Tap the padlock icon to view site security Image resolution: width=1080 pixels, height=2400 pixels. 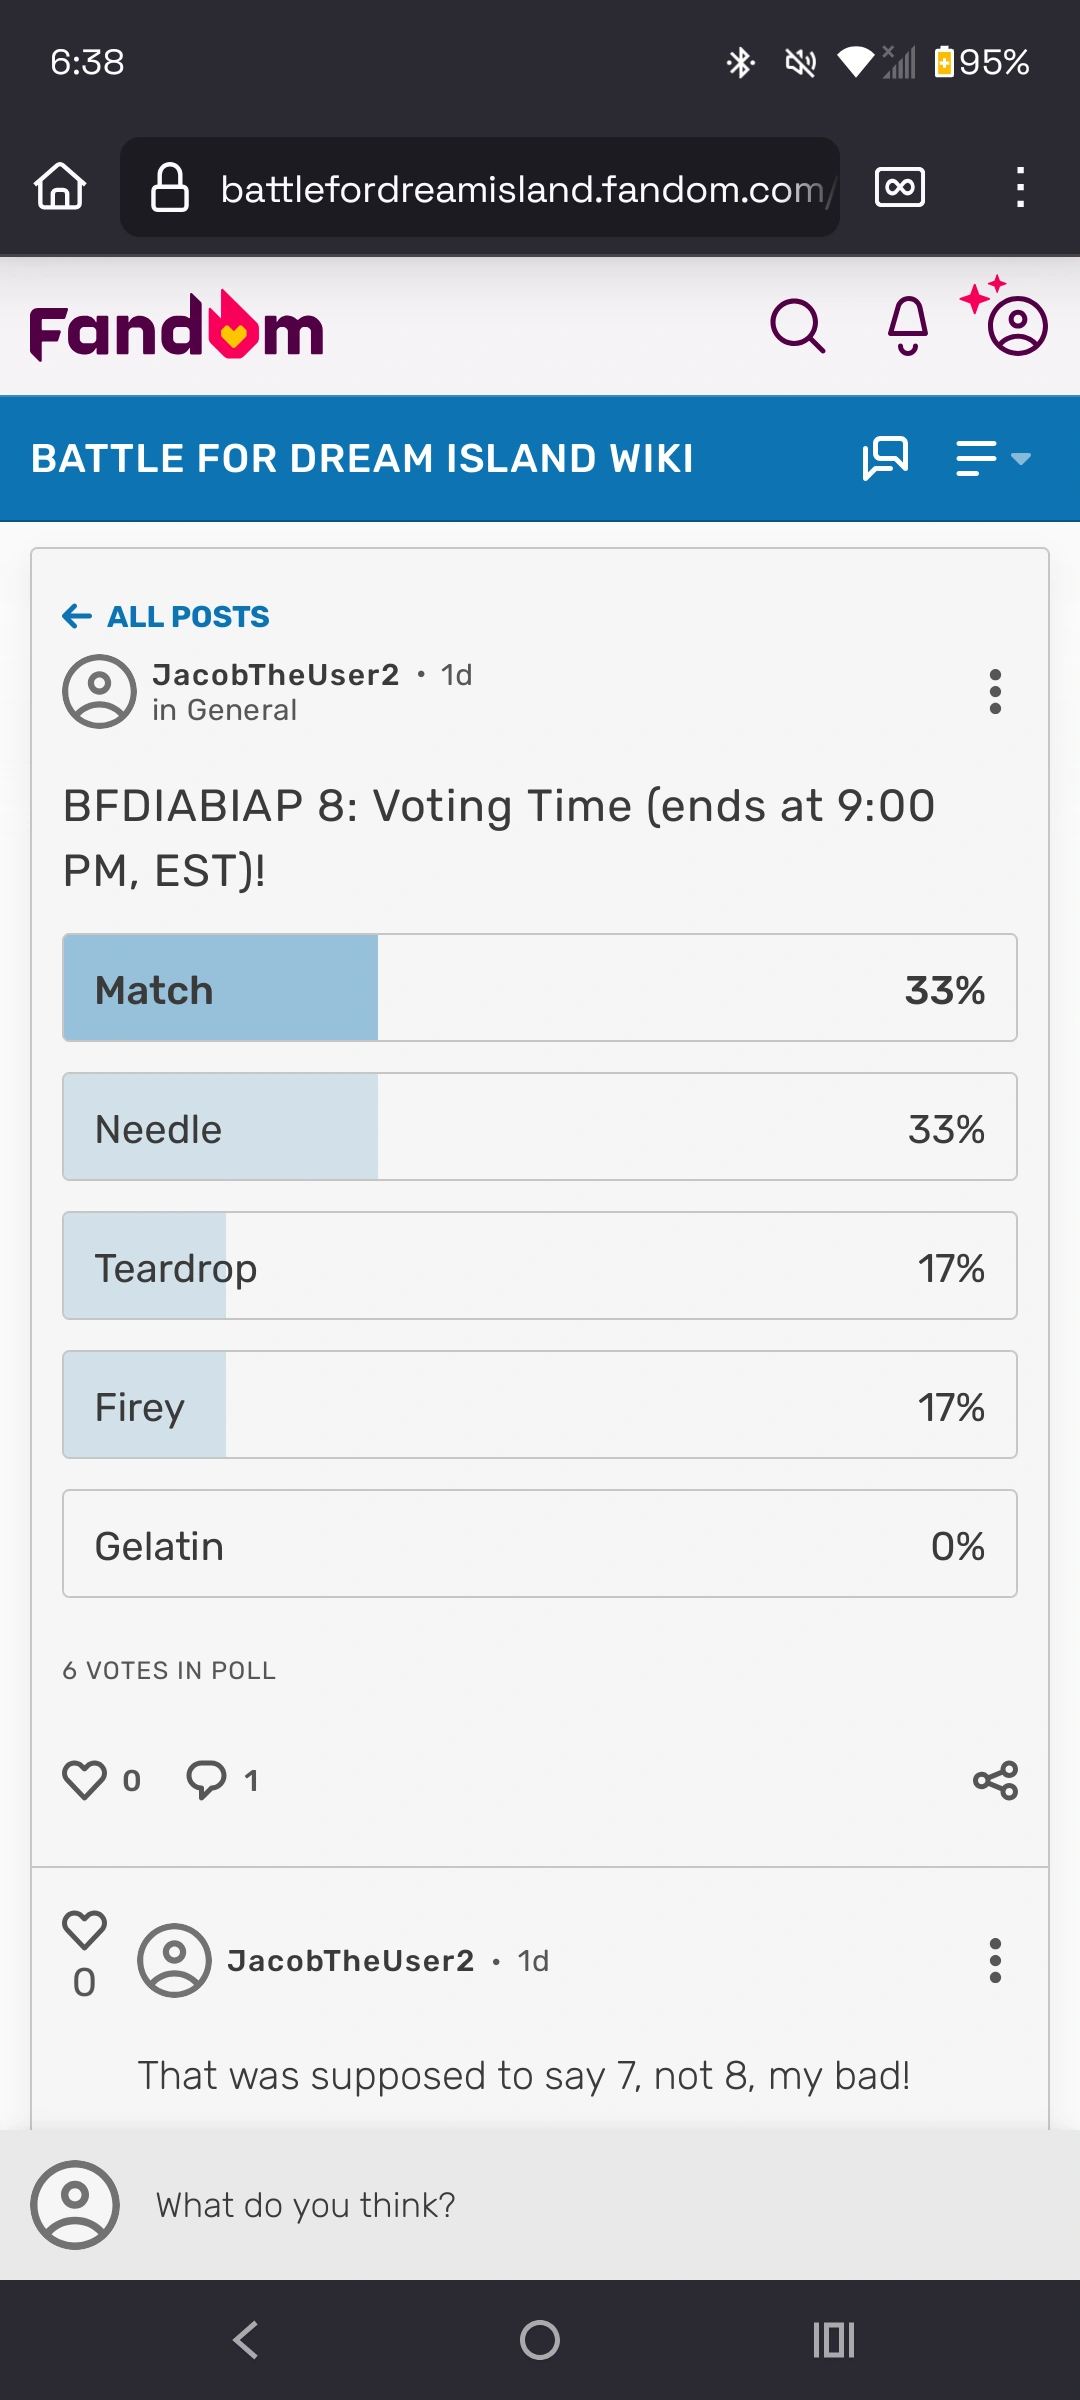tap(168, 186)
